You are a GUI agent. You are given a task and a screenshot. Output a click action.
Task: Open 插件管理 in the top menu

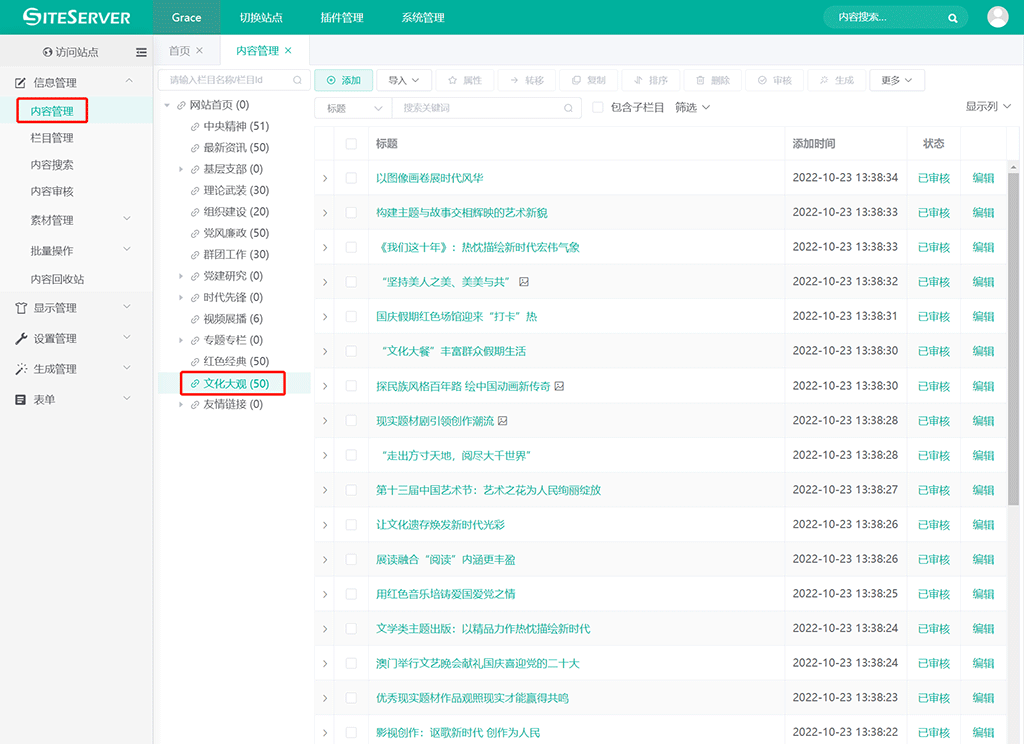(x=342, y=18)
